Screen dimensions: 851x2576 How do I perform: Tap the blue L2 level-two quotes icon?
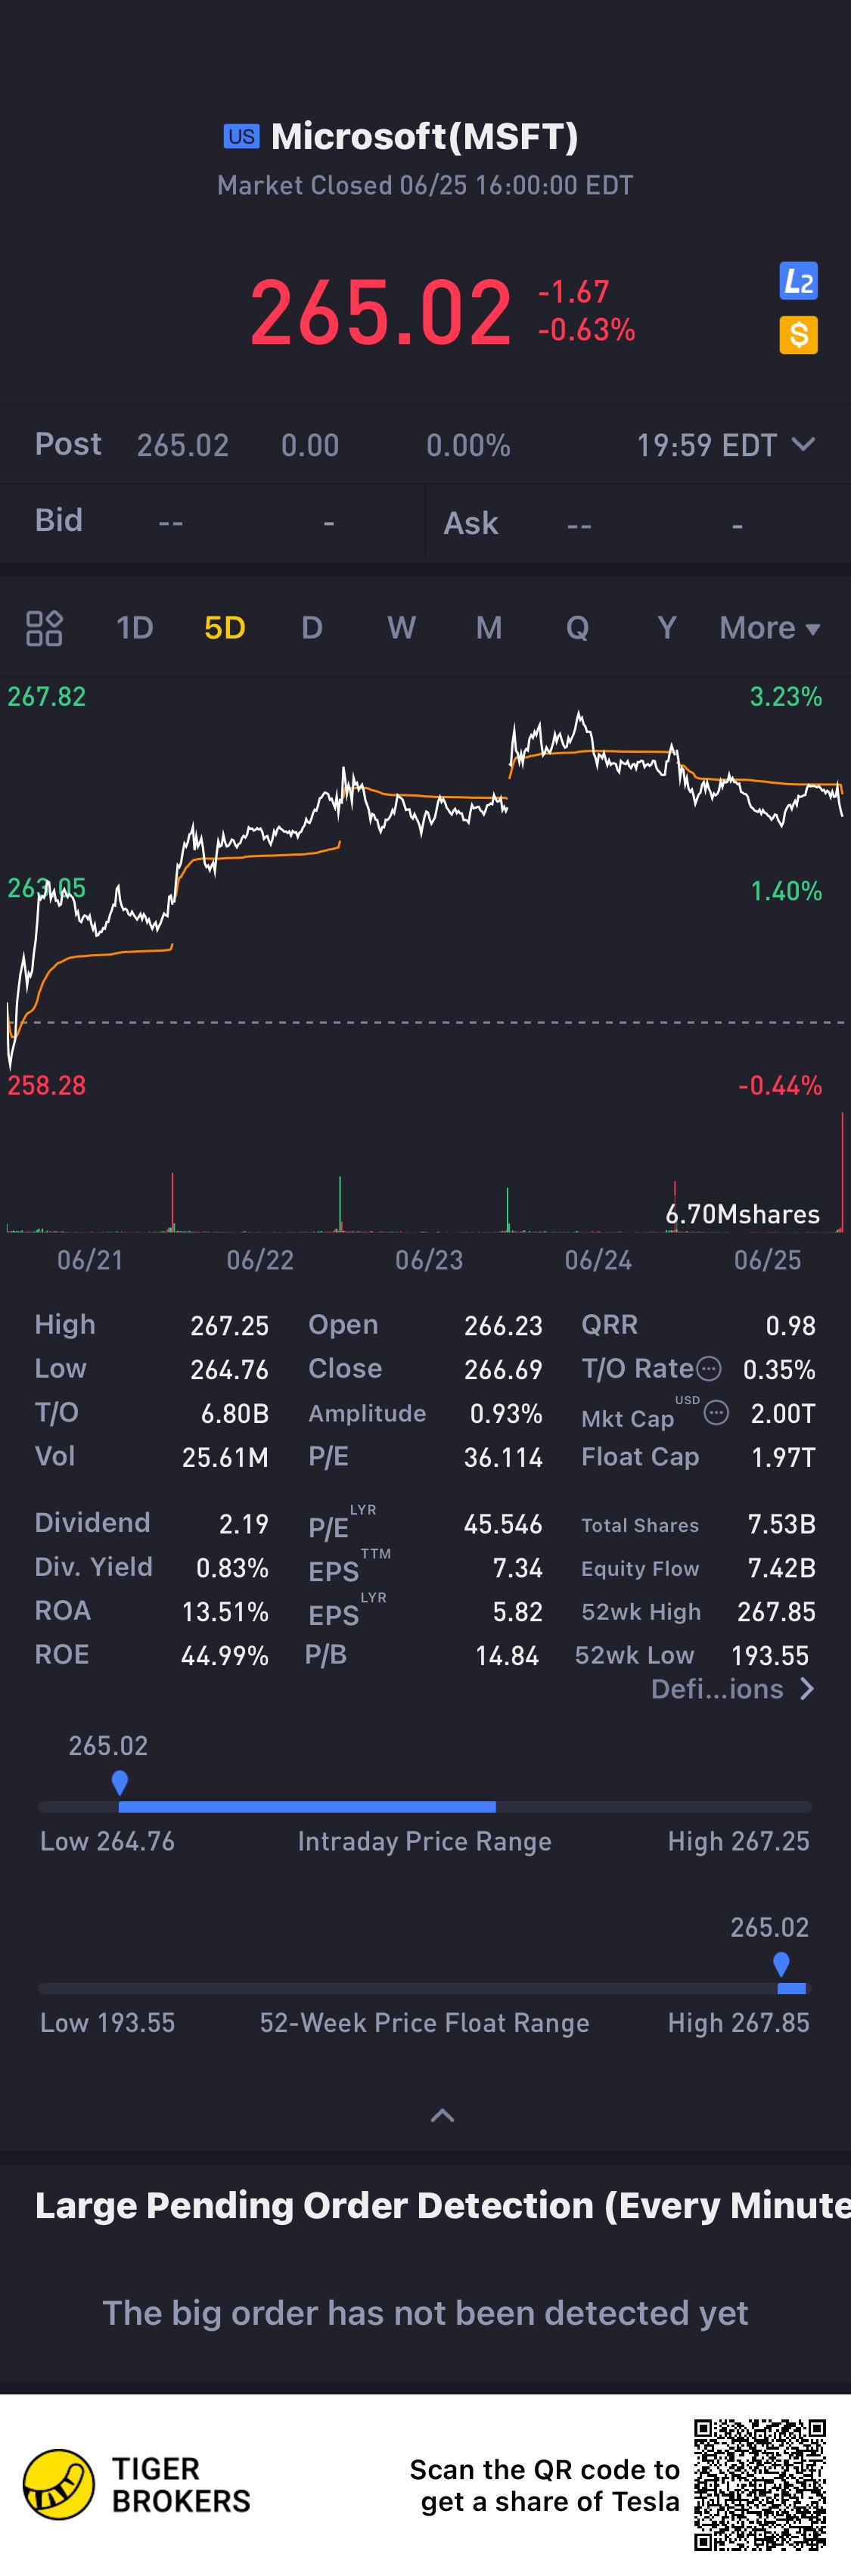coord(798,281)
